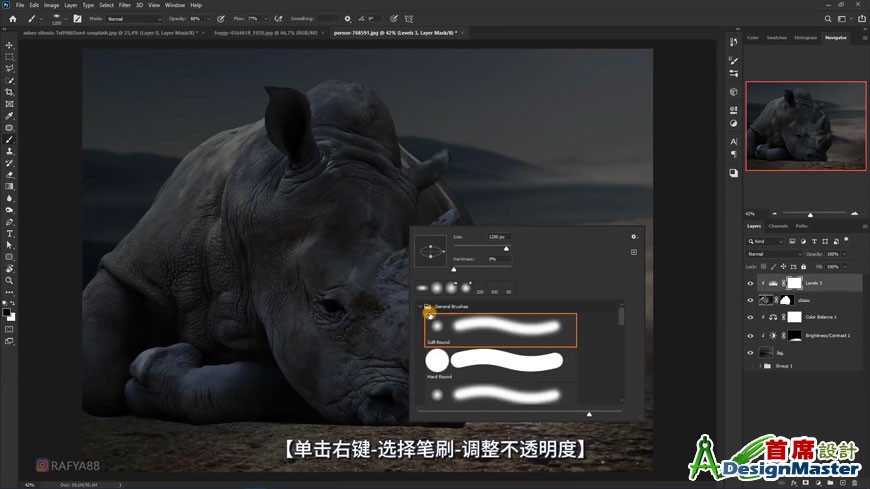Enable airbrush-style build-up icon

pyautogui.click(x=279, y=18)
